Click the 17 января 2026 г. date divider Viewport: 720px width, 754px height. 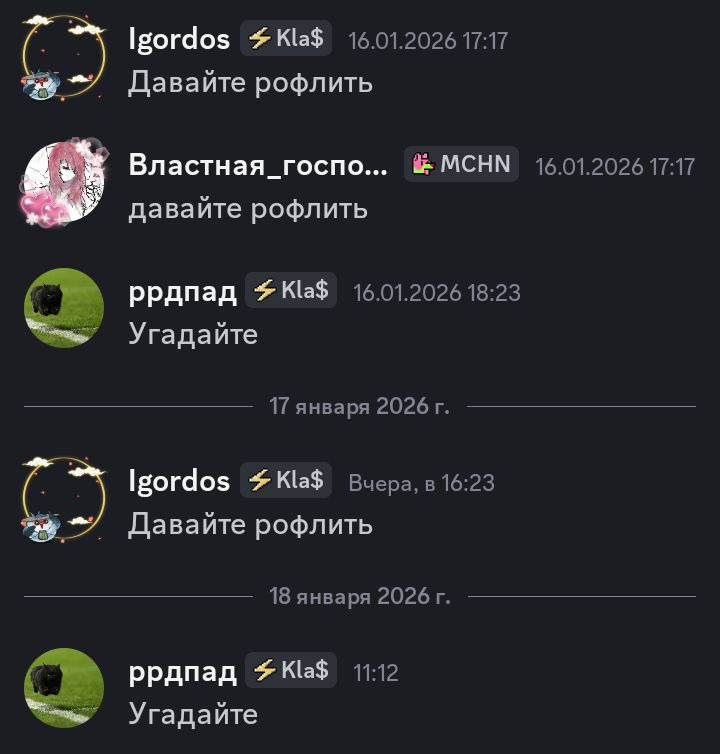pos(360,406)
